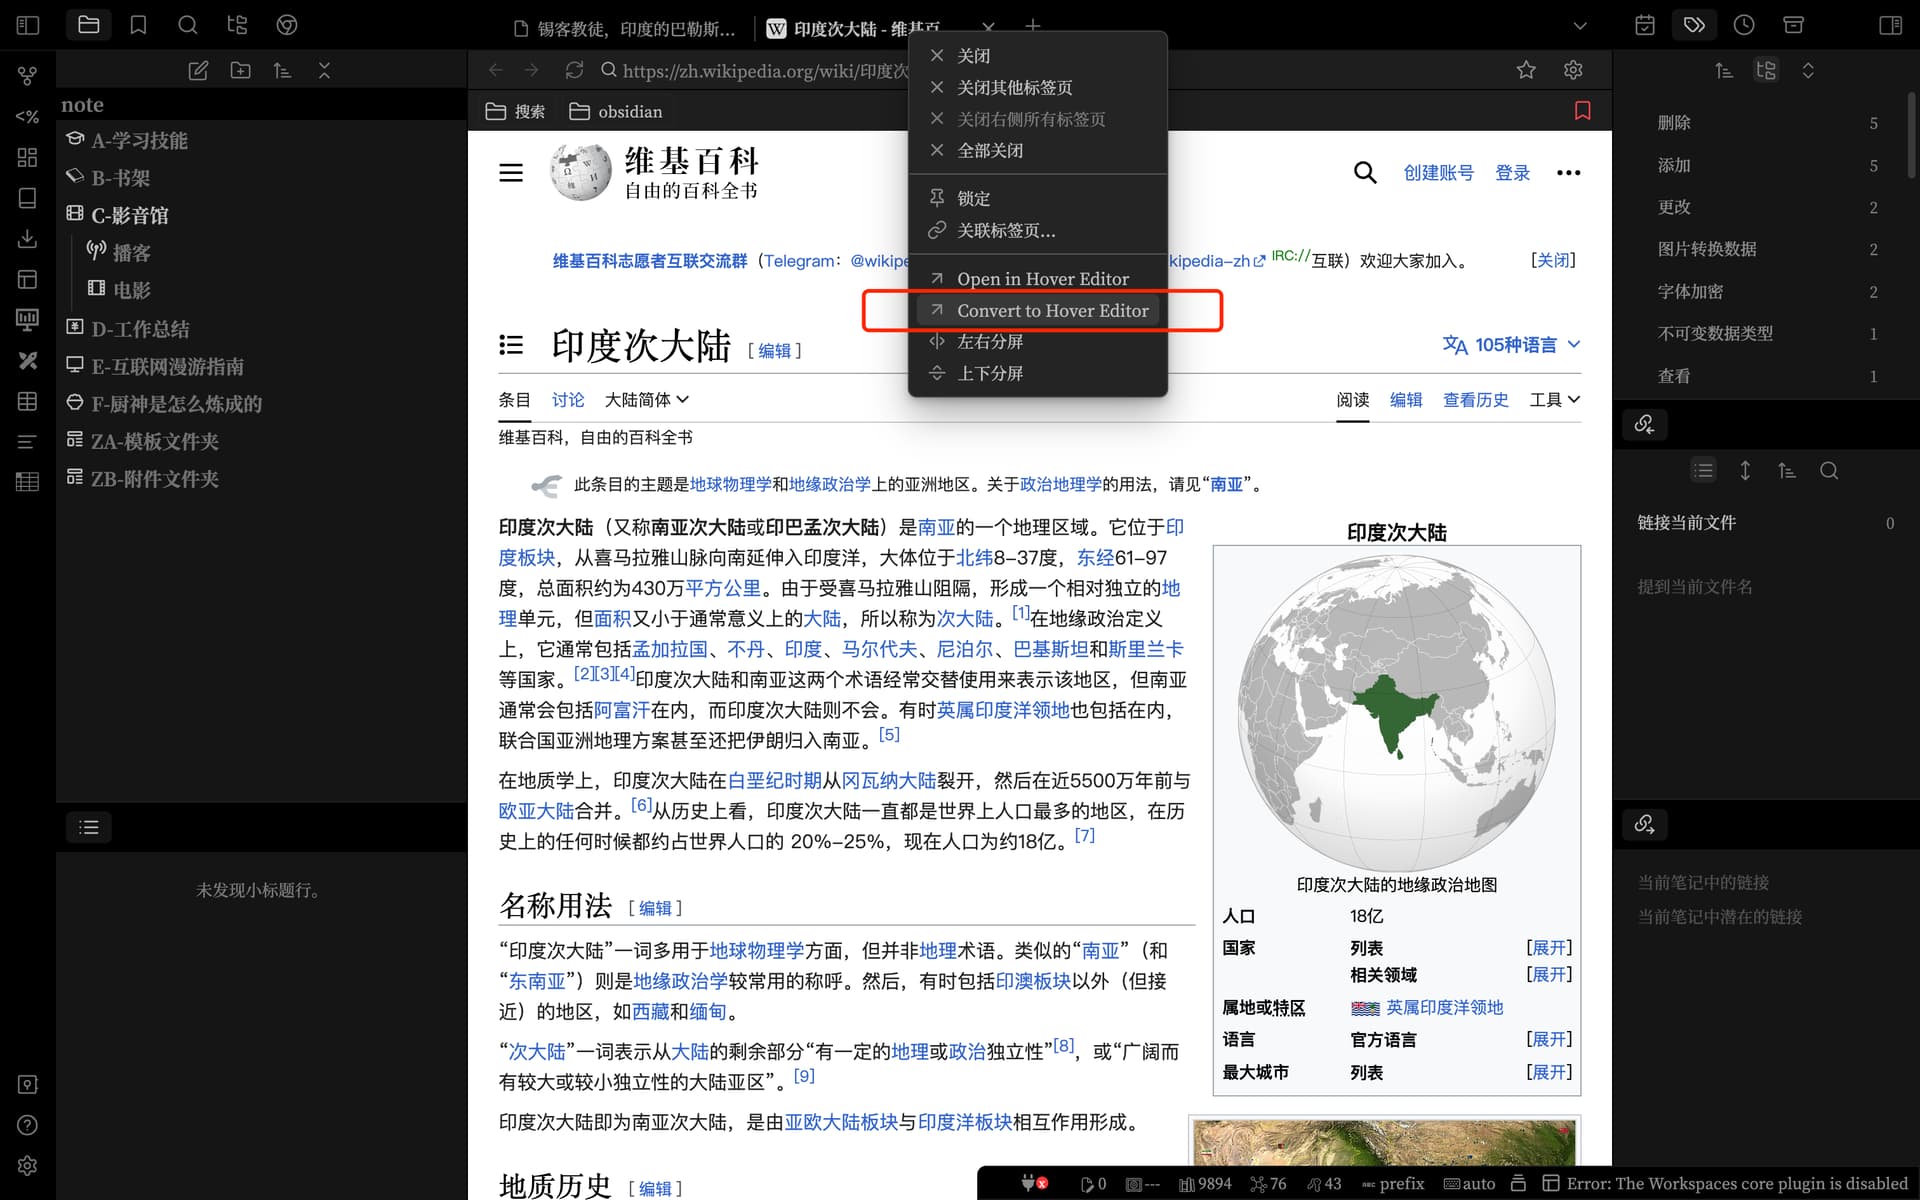The image size is (1920, 1200).
Task: Toggle collapse results in backlinks pane
Action: (x=1703, y=470)
